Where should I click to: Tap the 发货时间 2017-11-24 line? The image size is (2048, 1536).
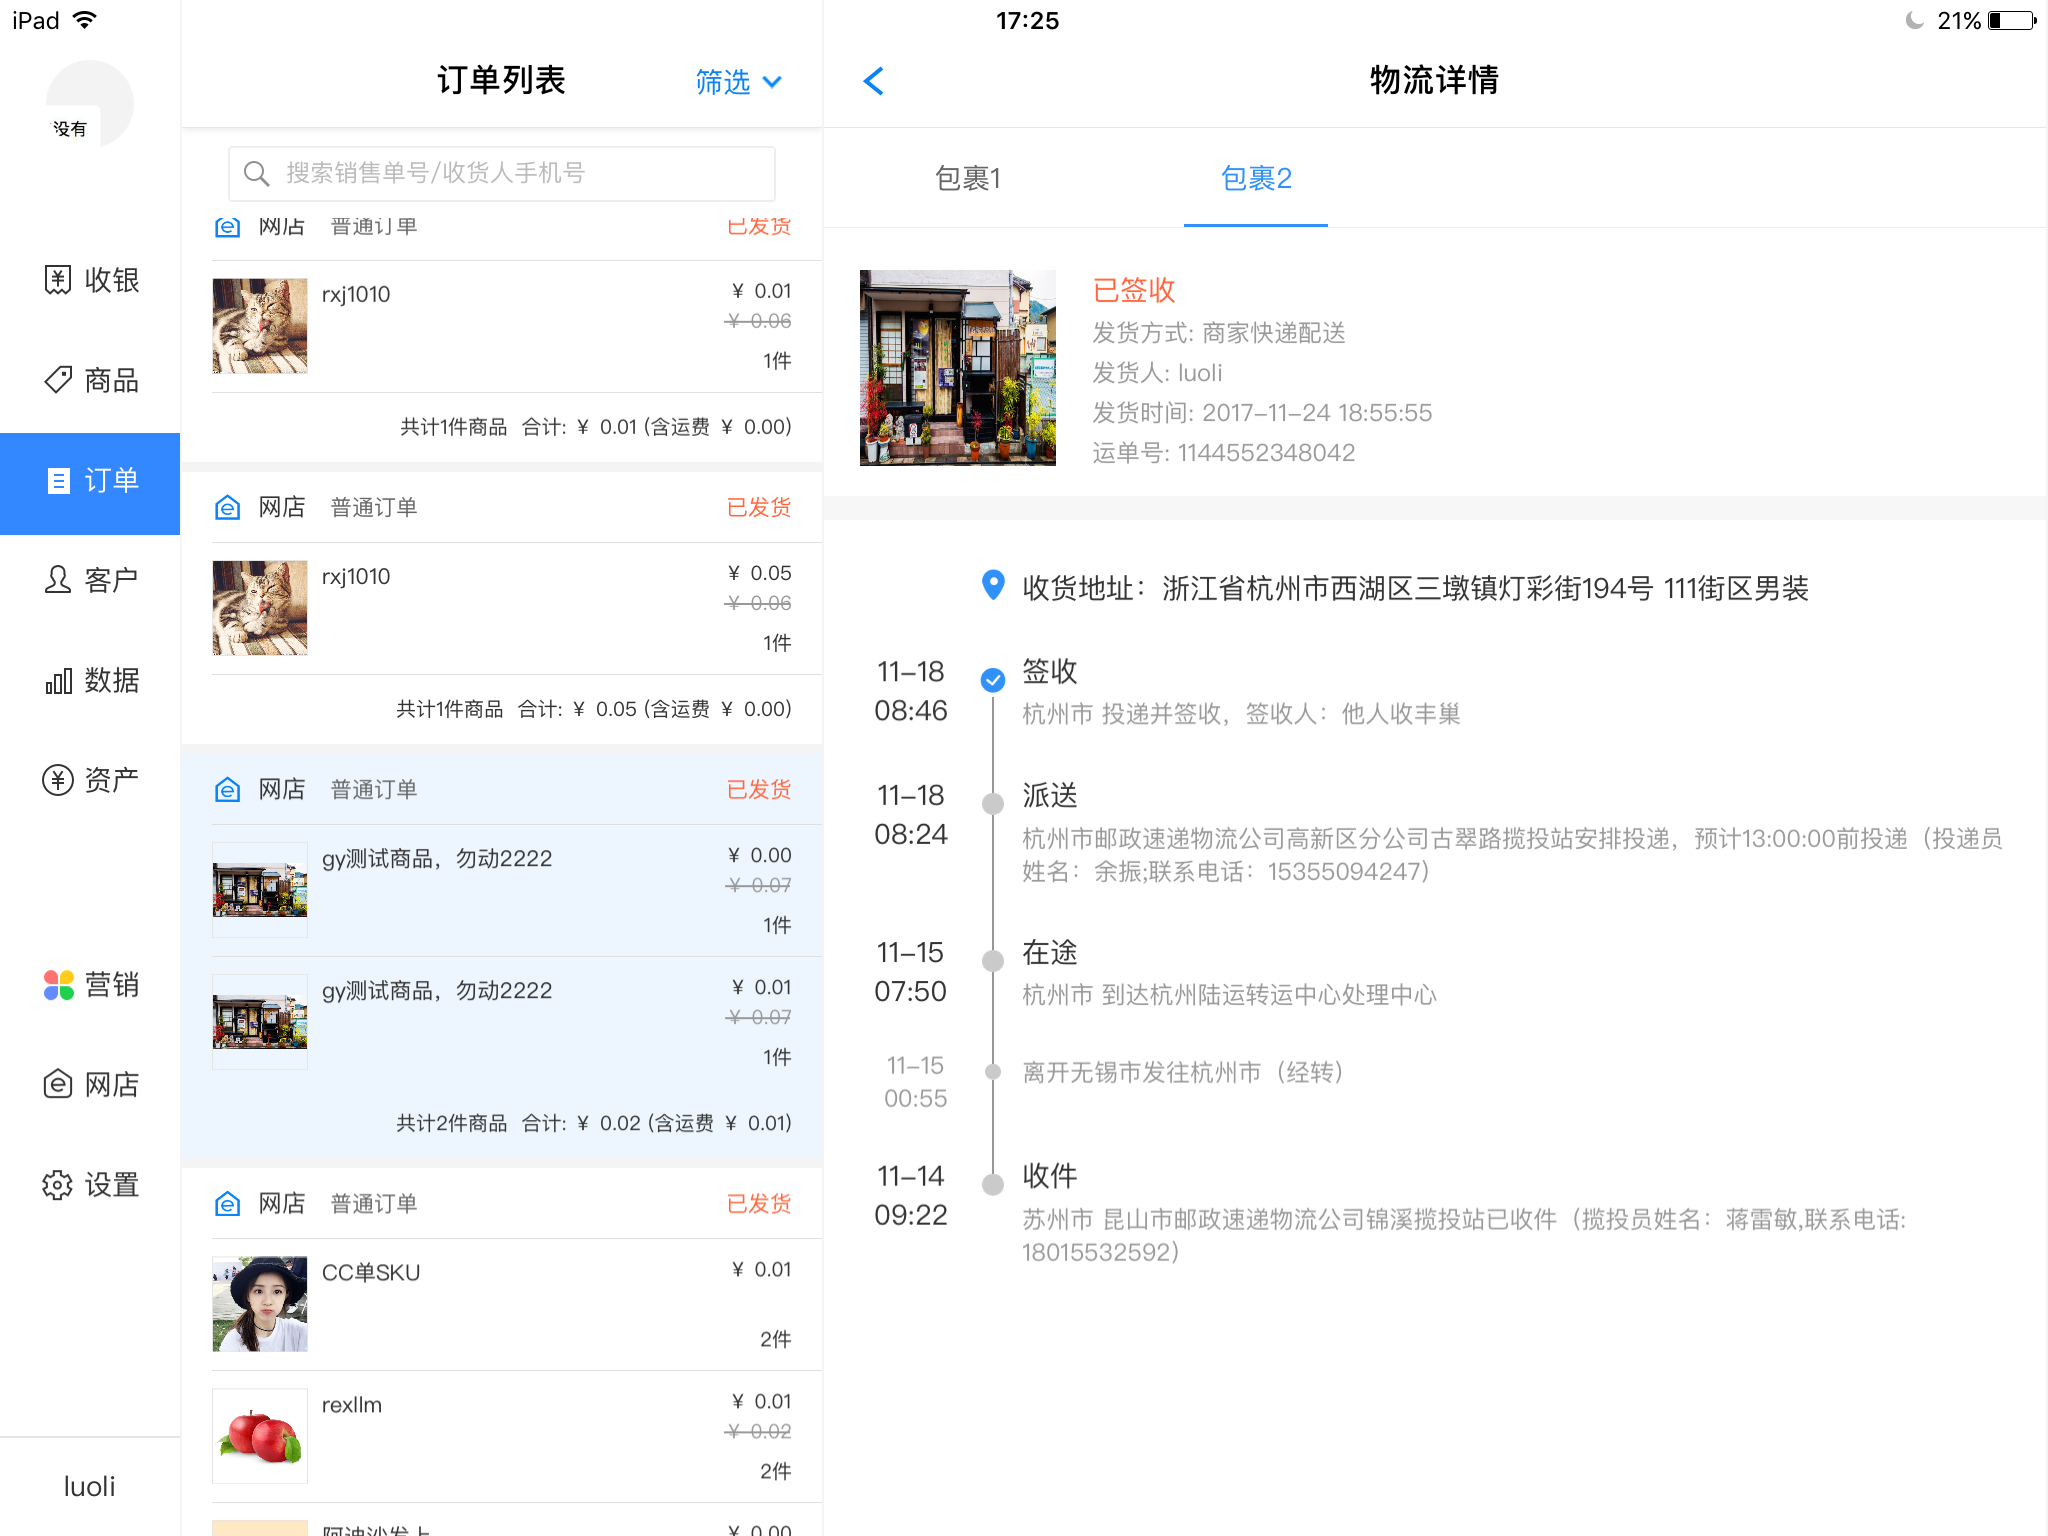[x=1262, y=413]
